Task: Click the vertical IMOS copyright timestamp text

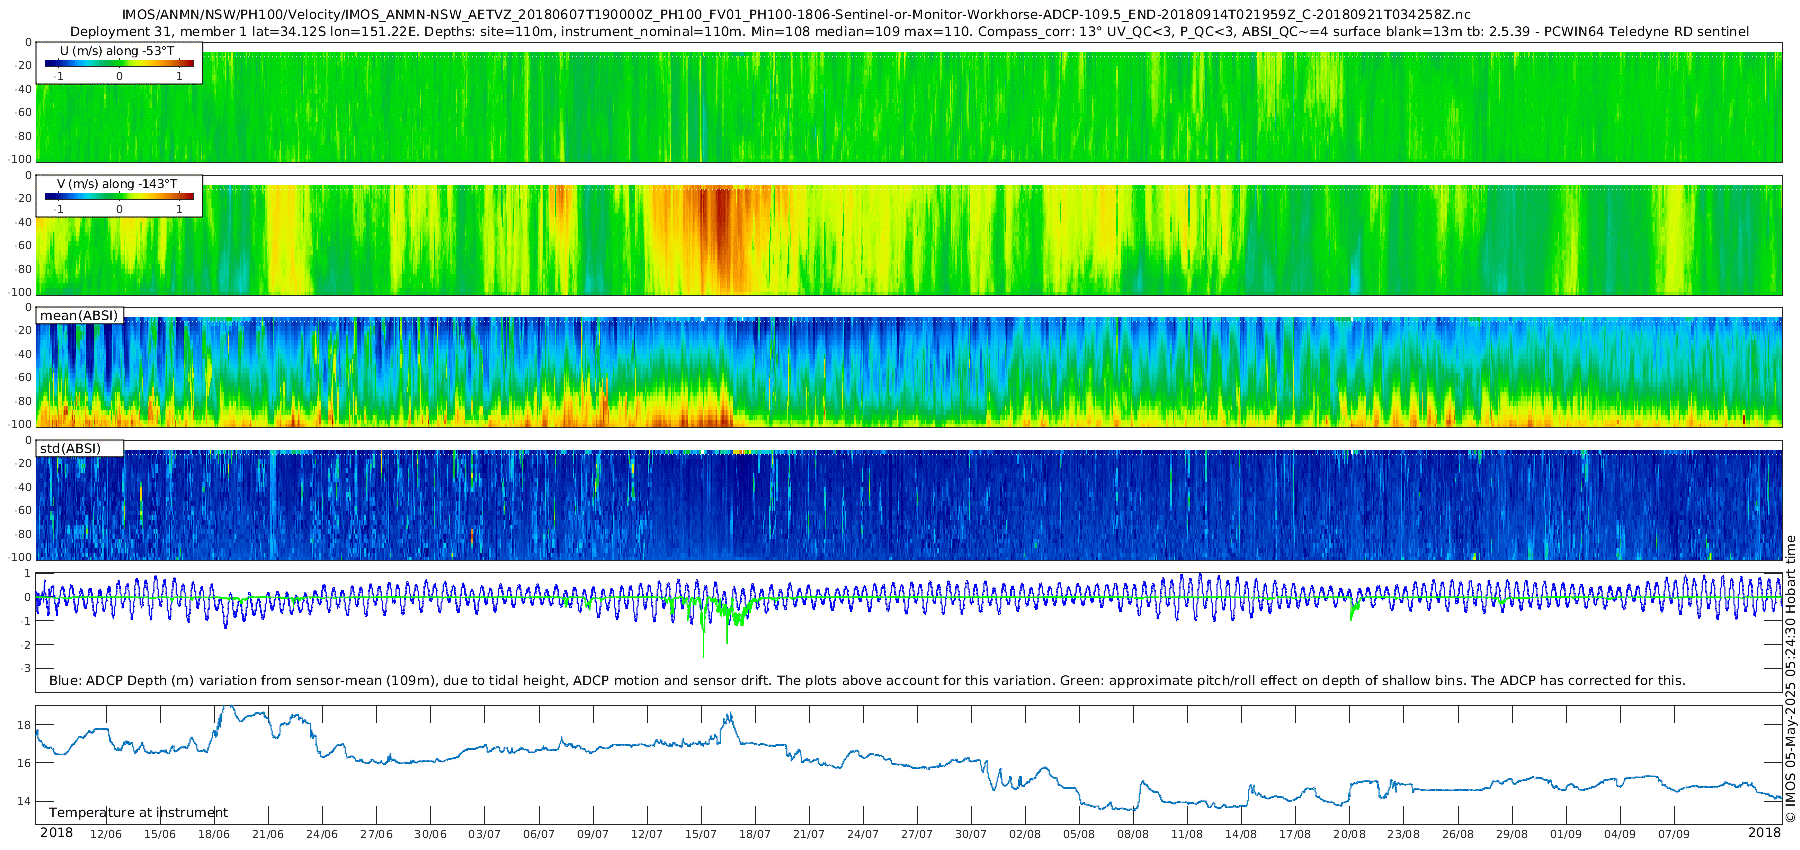Action: tap(1791, 680)
